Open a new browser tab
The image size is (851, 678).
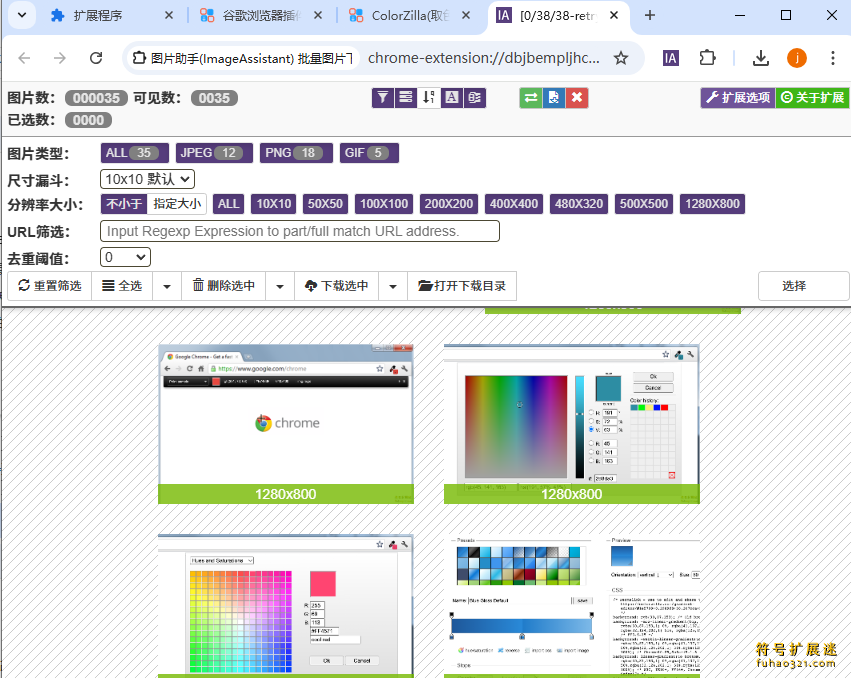tap(650, 16)
